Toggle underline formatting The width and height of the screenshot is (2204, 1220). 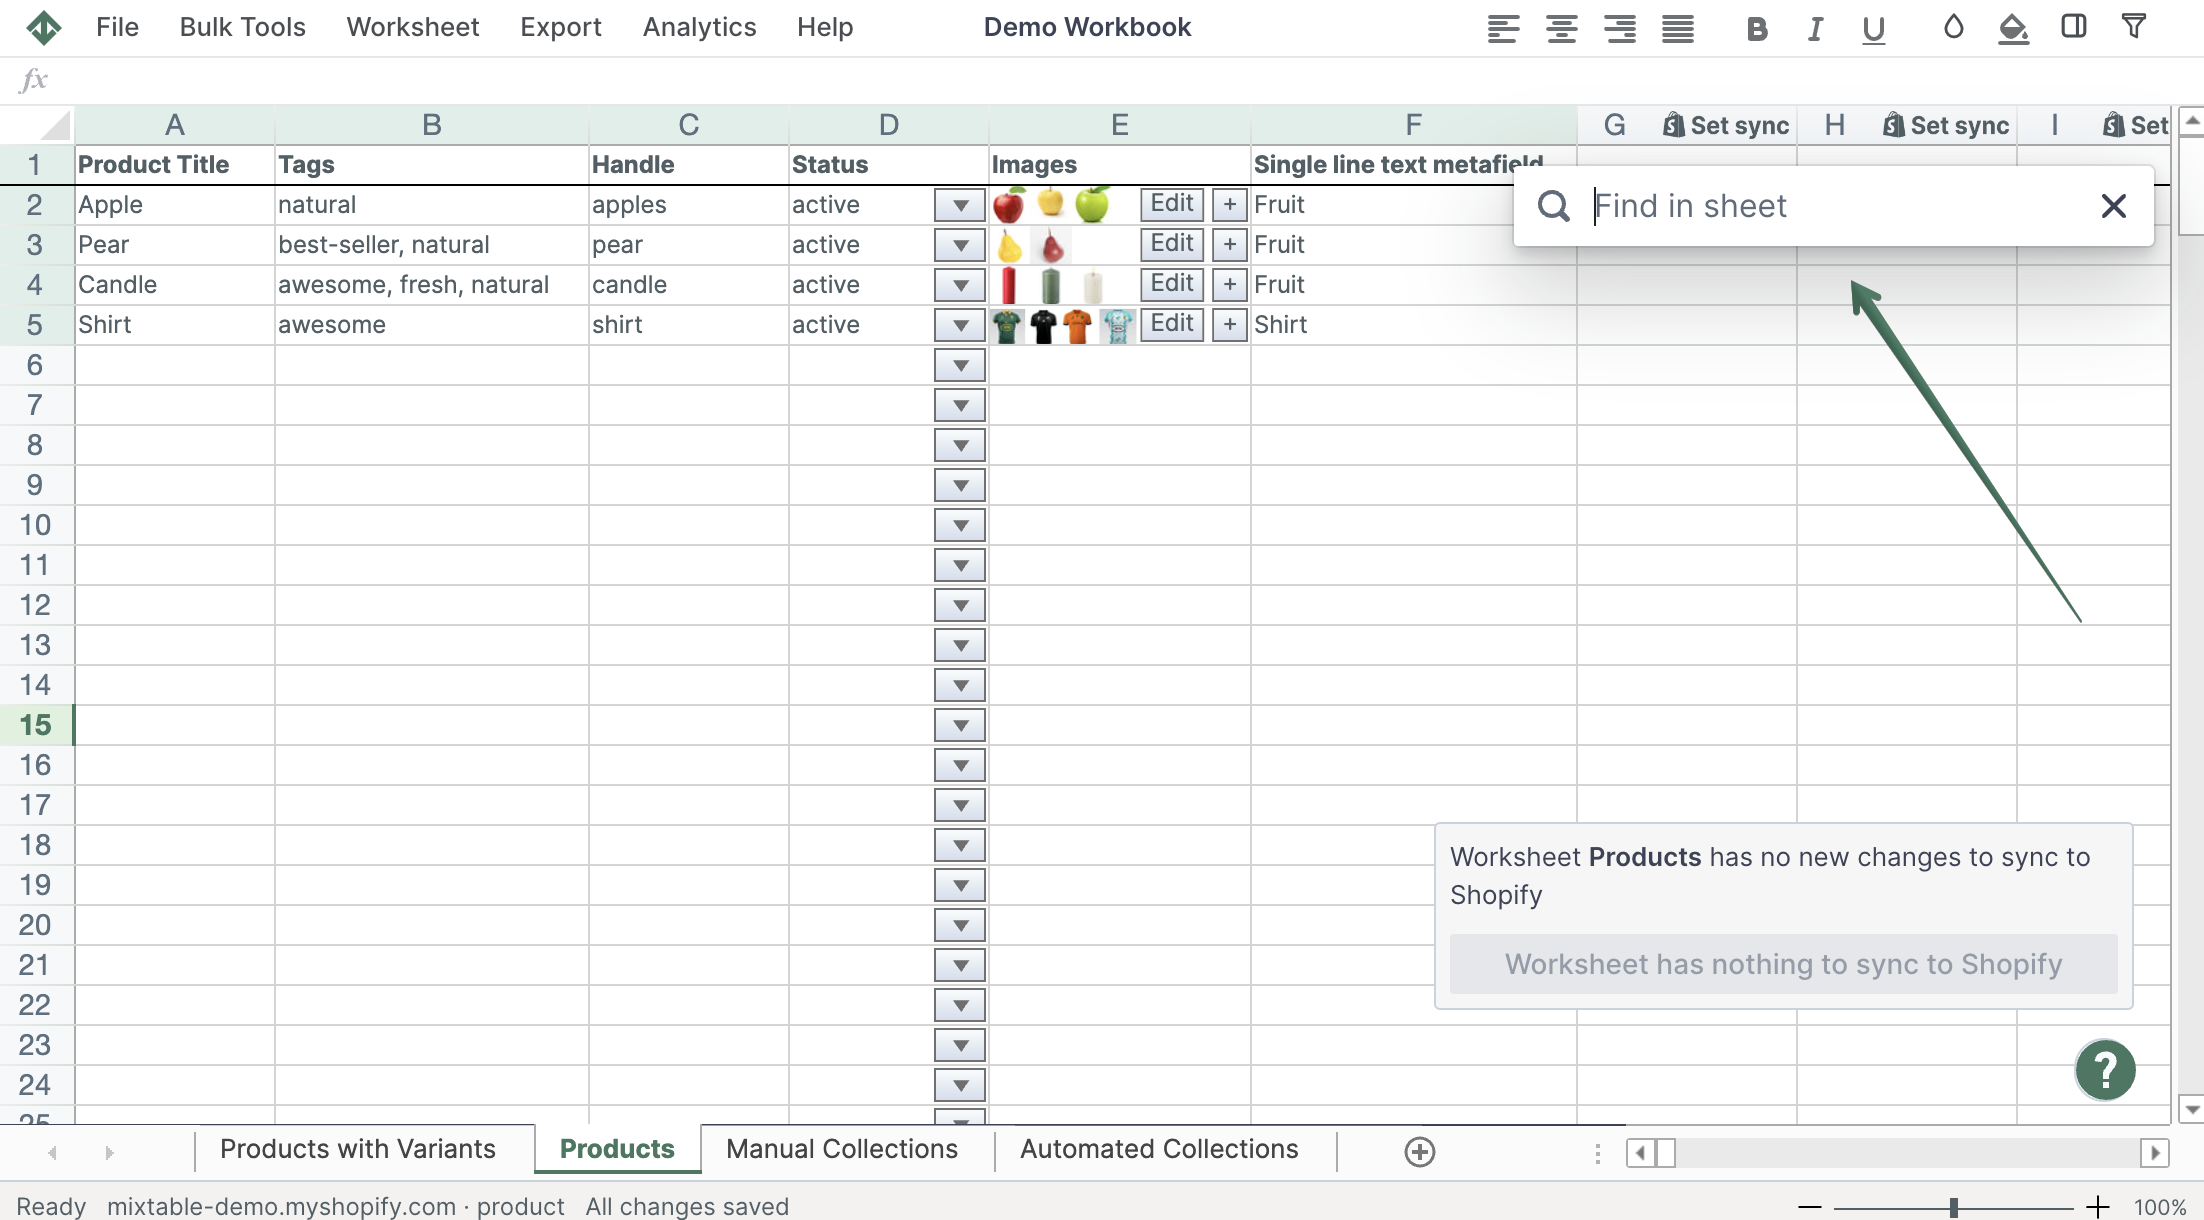coord(1873,28)
